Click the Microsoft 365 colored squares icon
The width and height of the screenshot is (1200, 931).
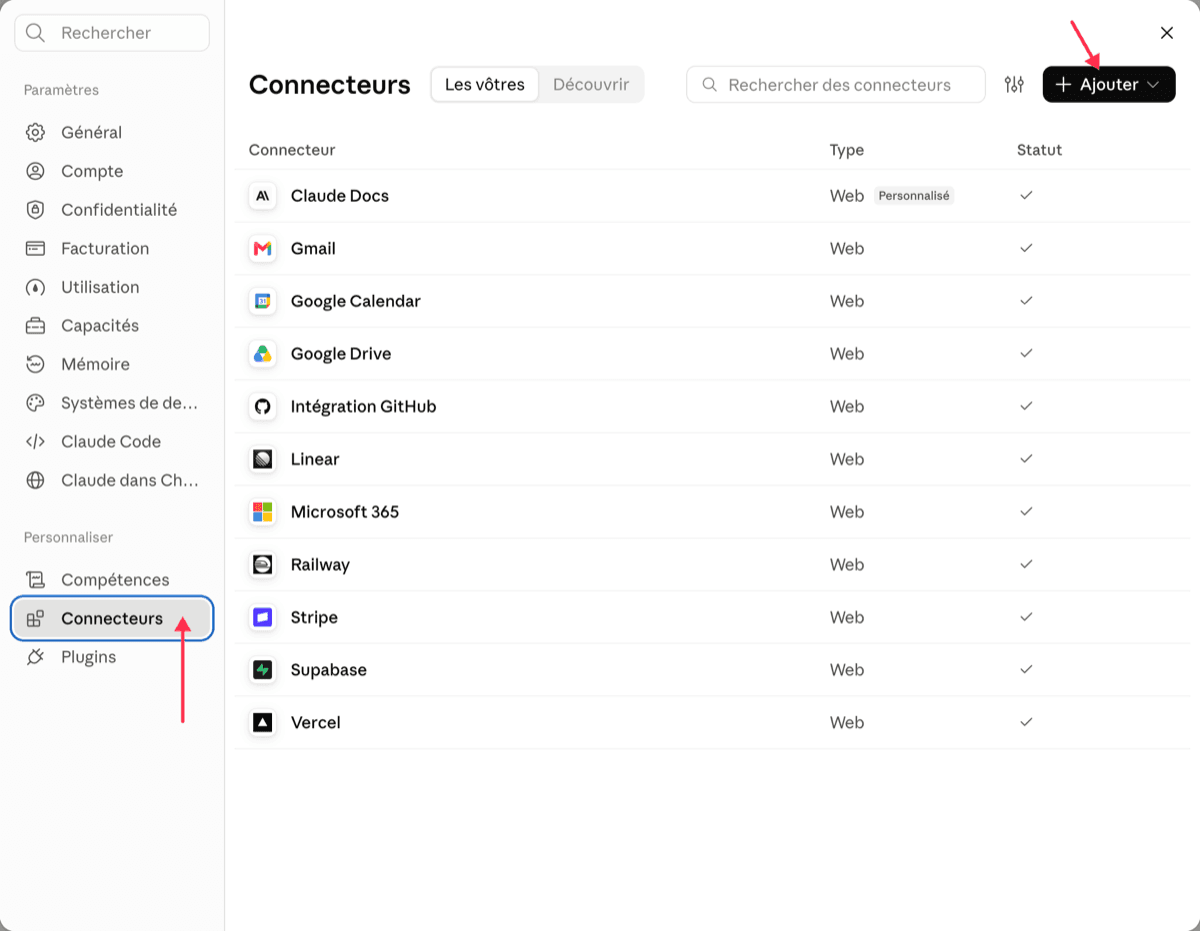pos(263,512)
